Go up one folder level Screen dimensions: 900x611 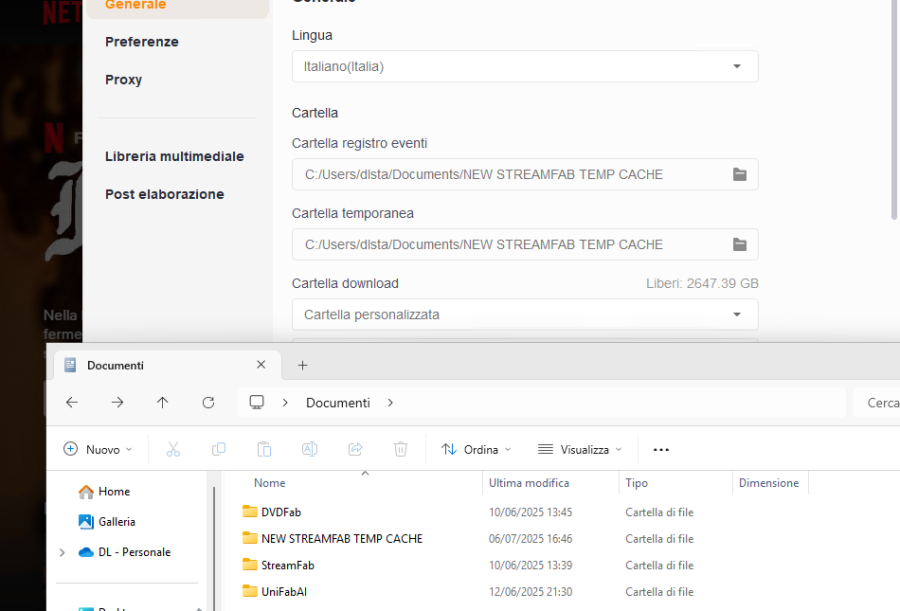(163, 402)
